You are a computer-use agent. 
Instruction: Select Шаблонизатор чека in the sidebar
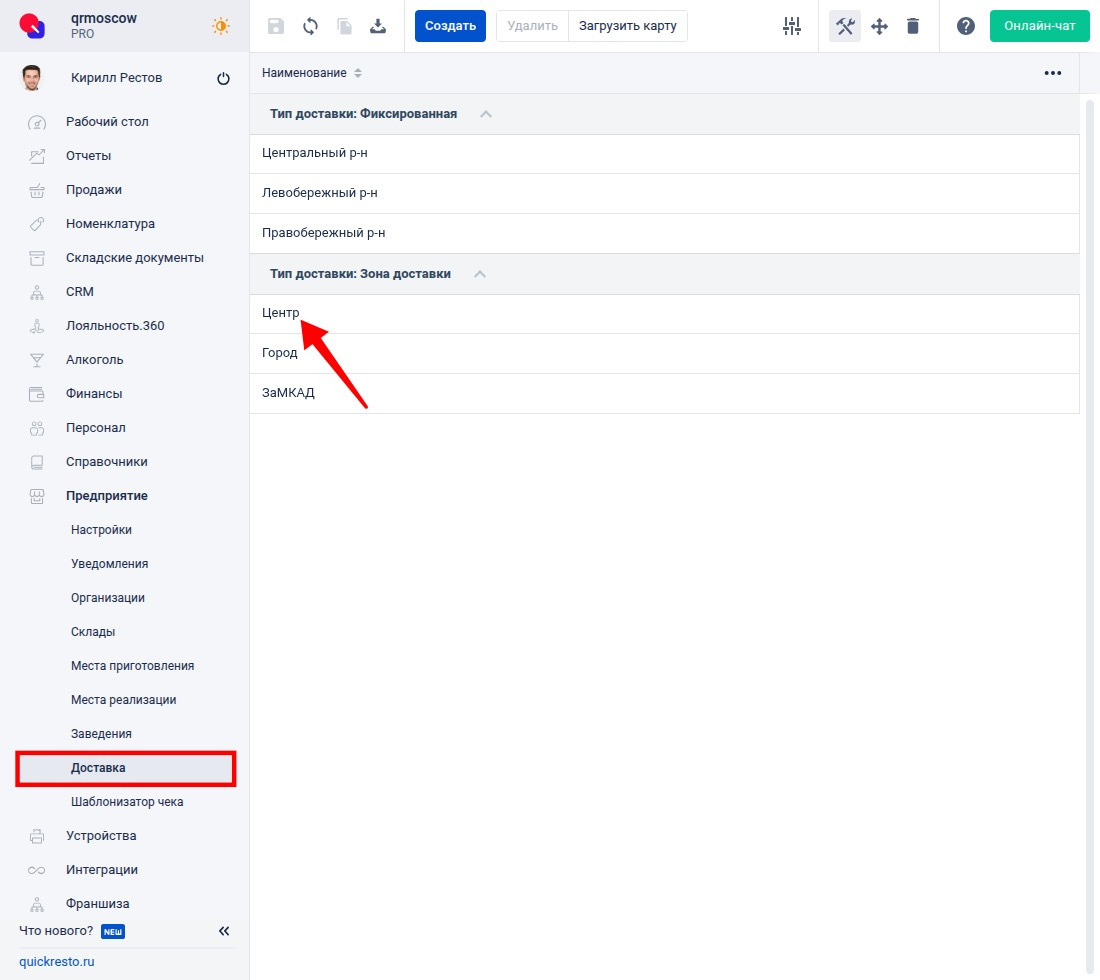(x=127, y=802)
